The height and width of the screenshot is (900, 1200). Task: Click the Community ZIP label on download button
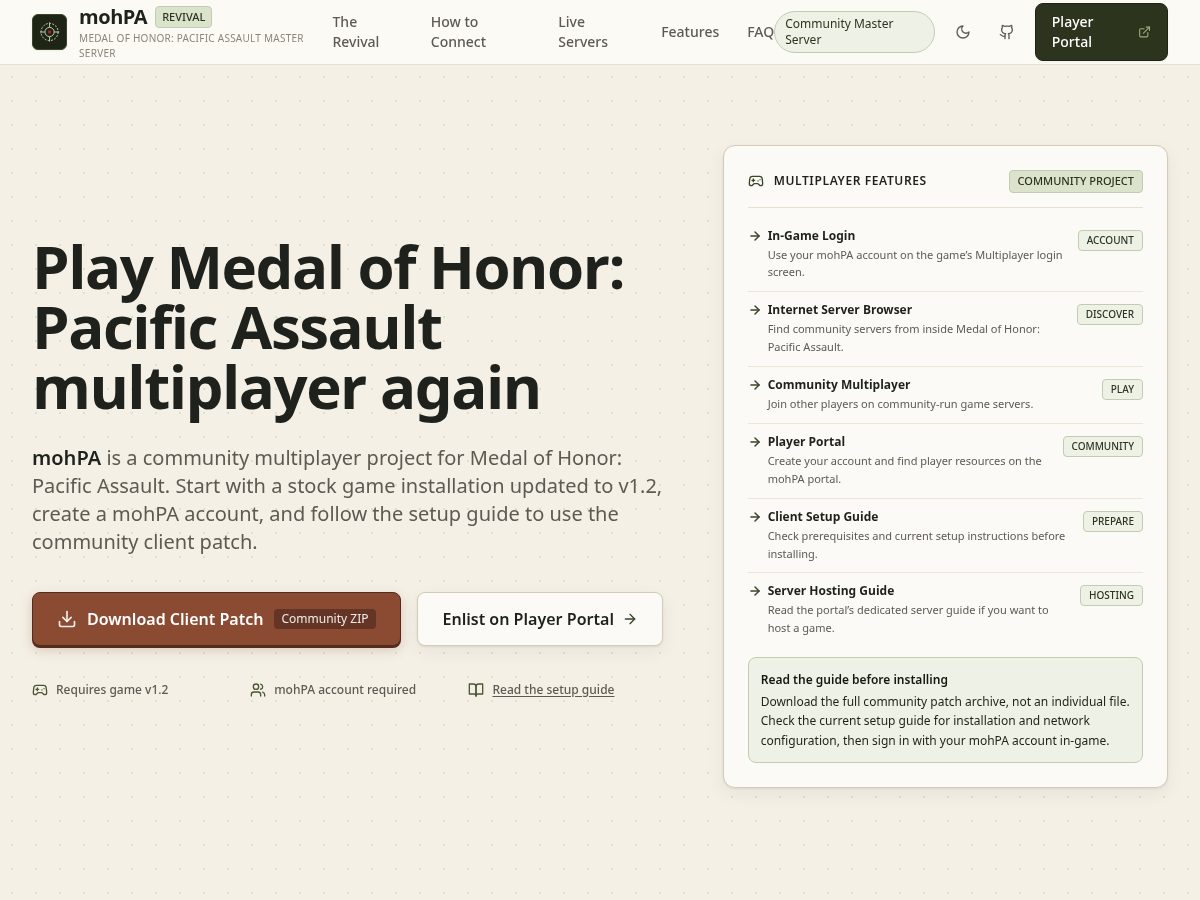(325, 619)
